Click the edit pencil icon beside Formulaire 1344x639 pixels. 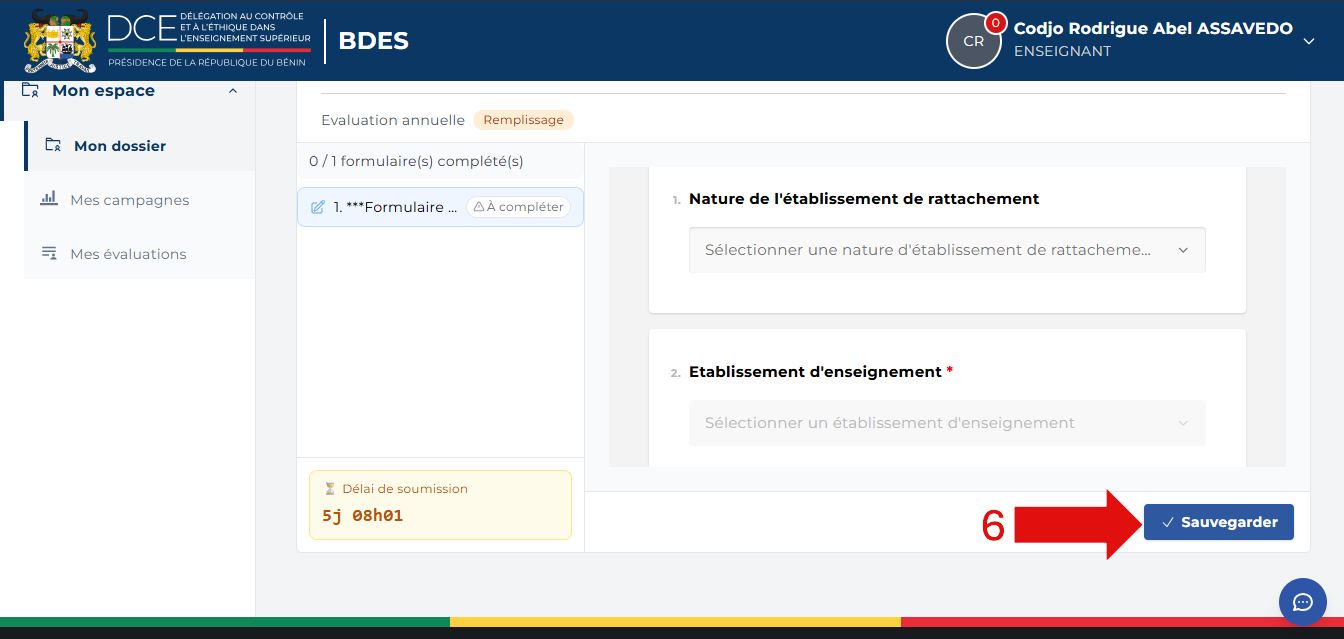(318, 207)
